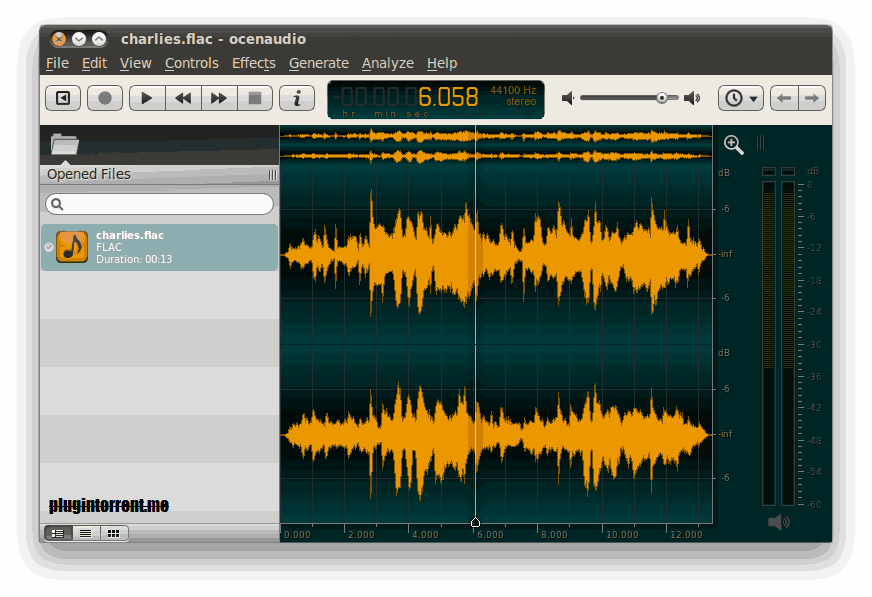Viewport: 872px width, 597px height.
Task: Switch to compact list view
Action: (x=86, y=533)
